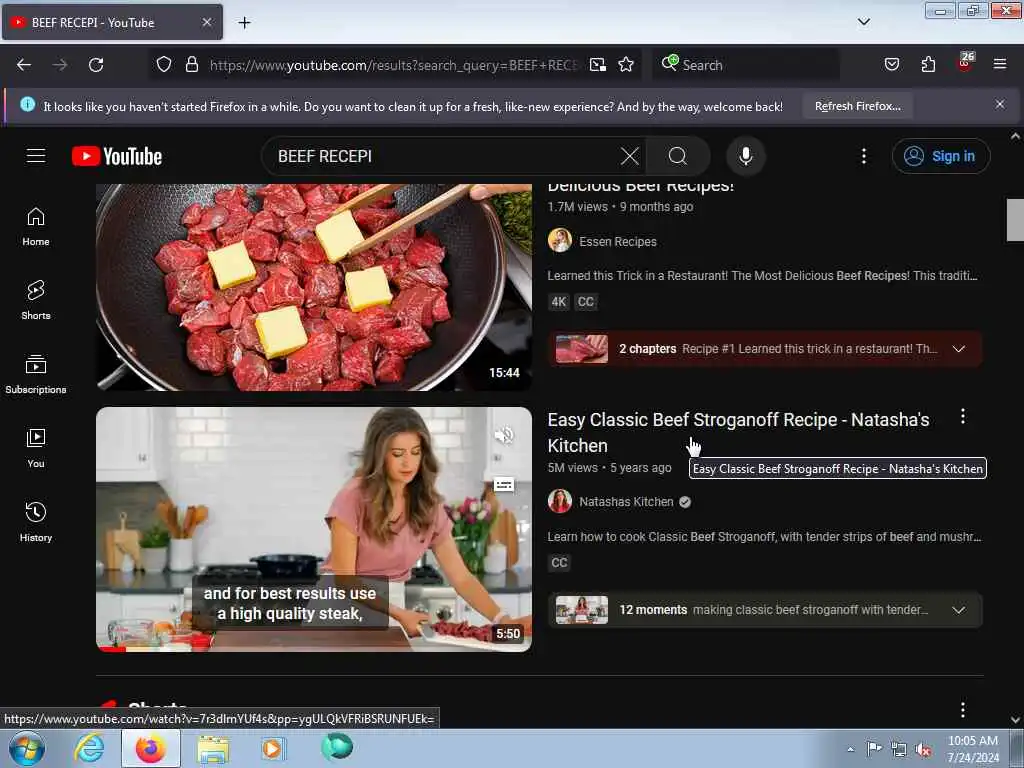The height and width of the screenshot is (768, 1024).
Task: Show site security padlock info
Action: tap(191, 64)
